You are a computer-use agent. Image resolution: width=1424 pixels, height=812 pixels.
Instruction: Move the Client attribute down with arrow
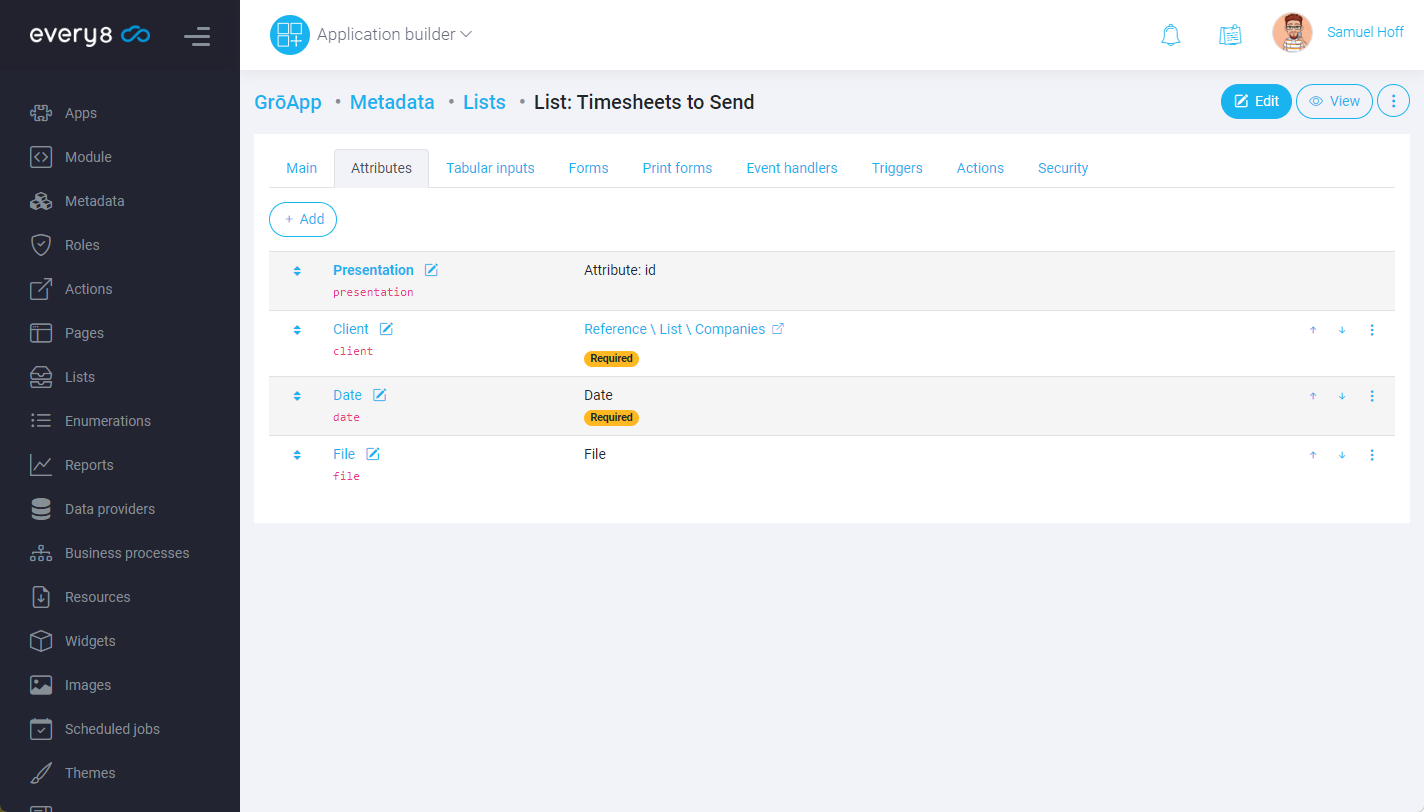tap(1342, 330)
